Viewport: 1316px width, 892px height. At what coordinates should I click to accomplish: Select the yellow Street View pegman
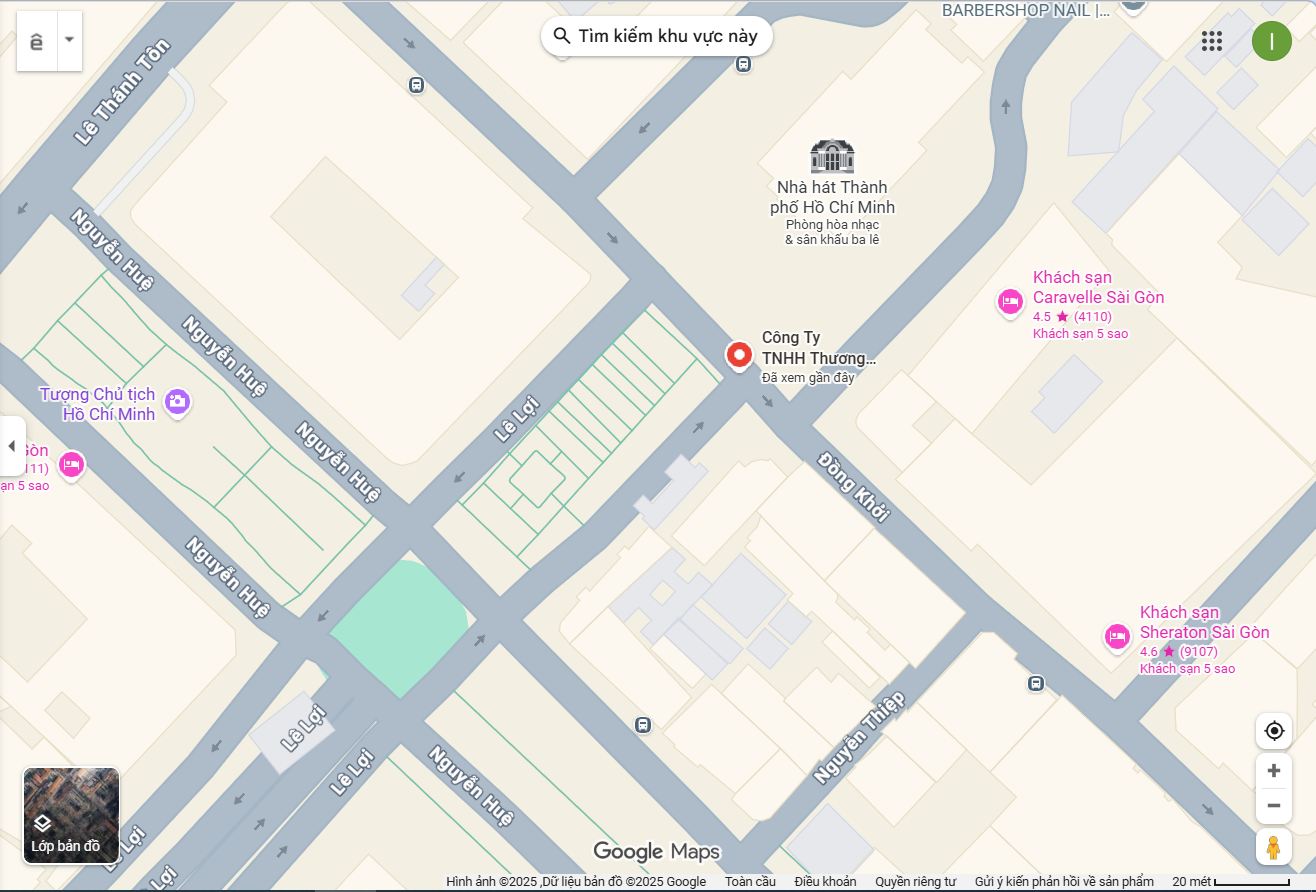coord(1273,847)
